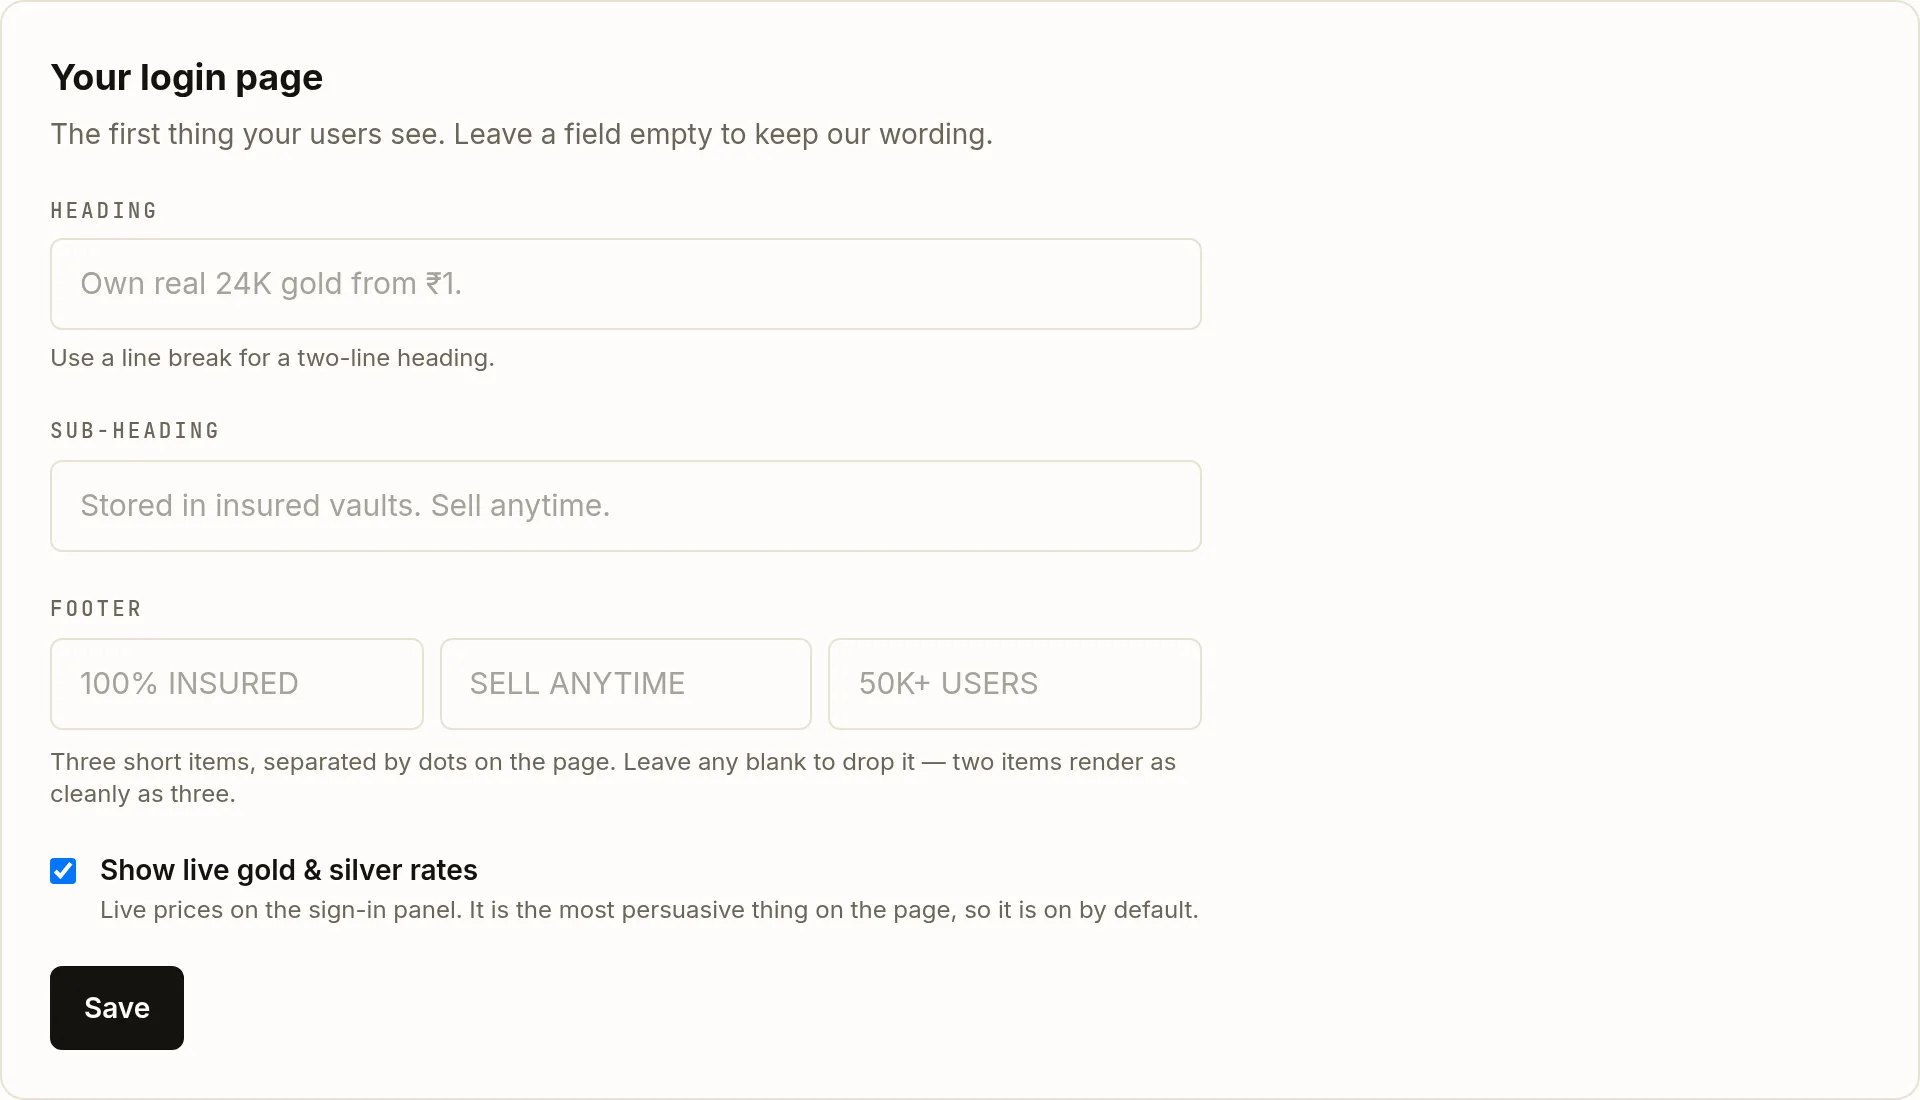Click the 'Sell anytime.' placeholder text in Sub-heading

click(520, 506)
